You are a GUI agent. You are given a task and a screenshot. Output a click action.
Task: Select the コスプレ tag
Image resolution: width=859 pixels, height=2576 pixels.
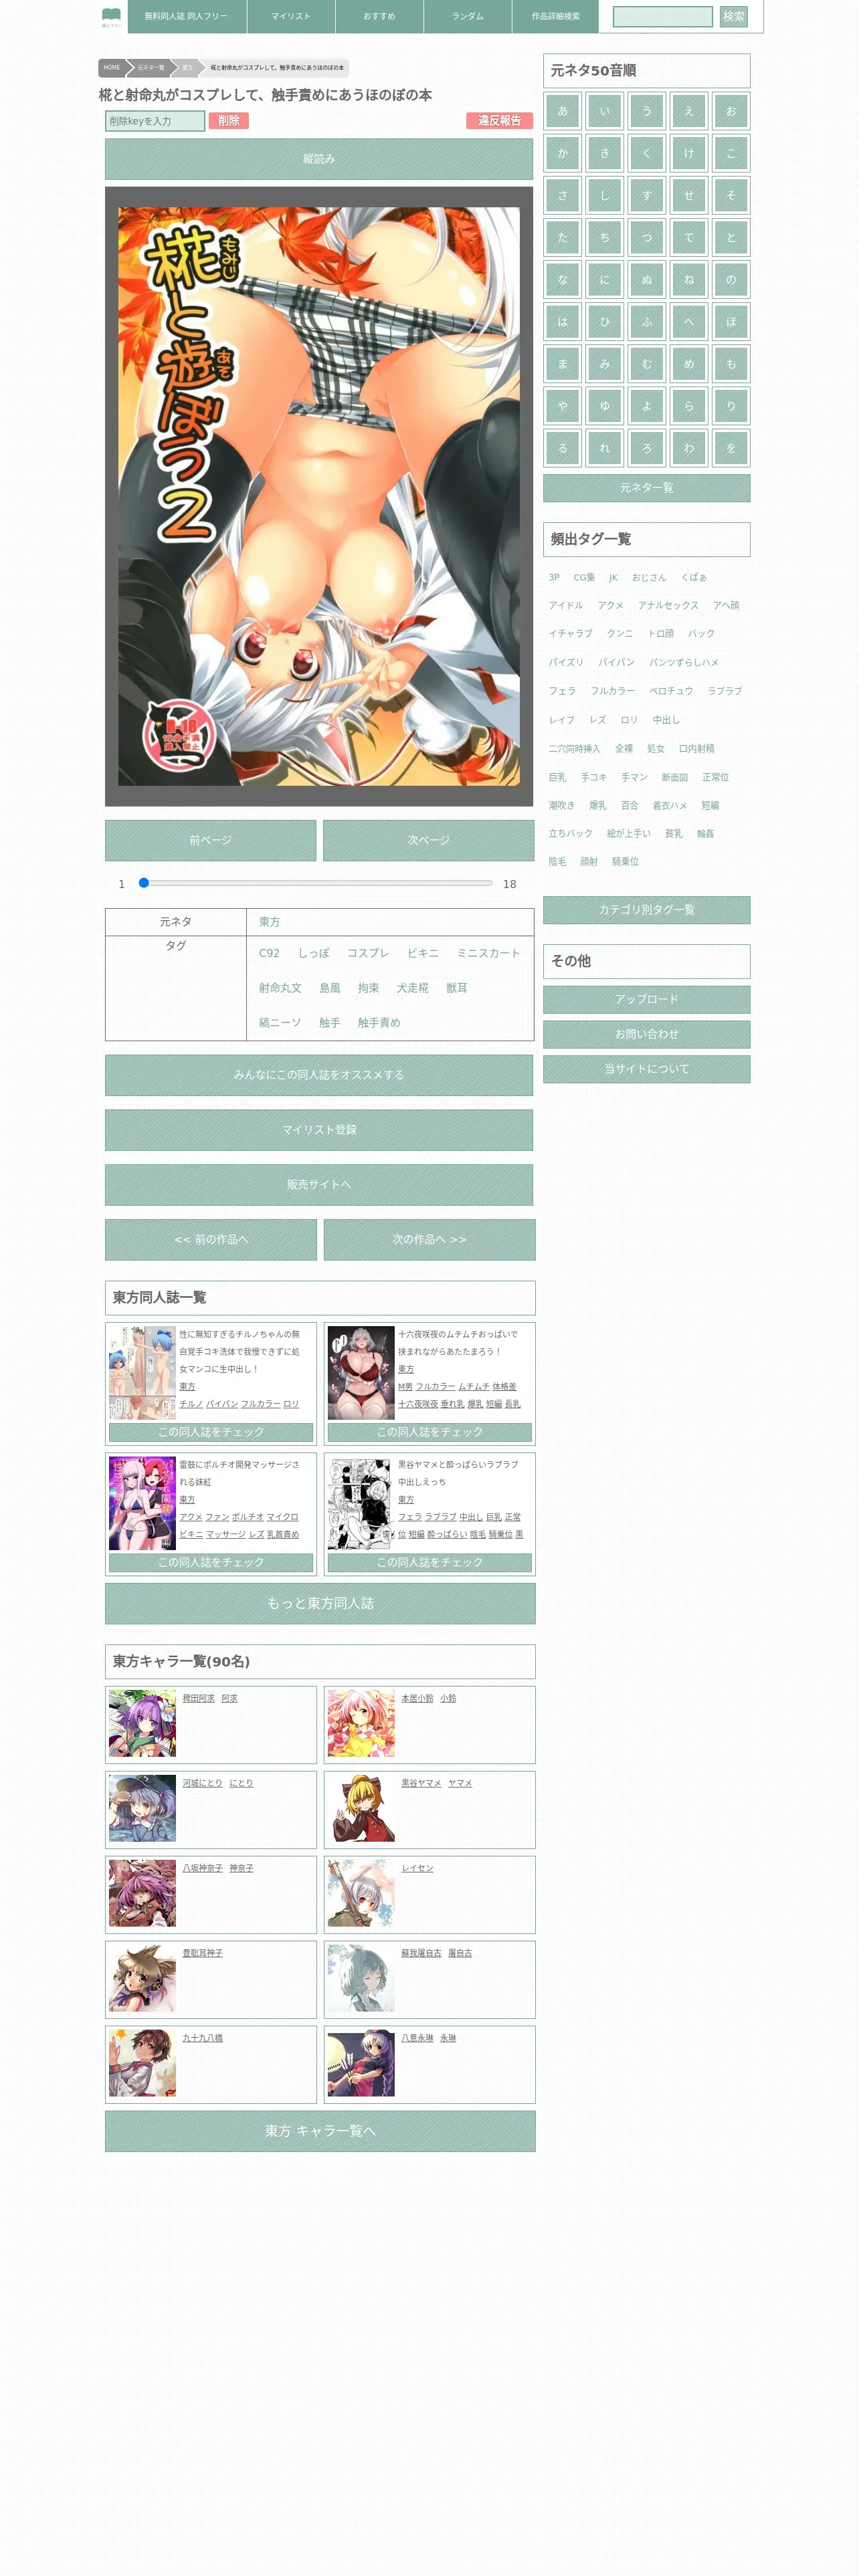pos(368,953)
